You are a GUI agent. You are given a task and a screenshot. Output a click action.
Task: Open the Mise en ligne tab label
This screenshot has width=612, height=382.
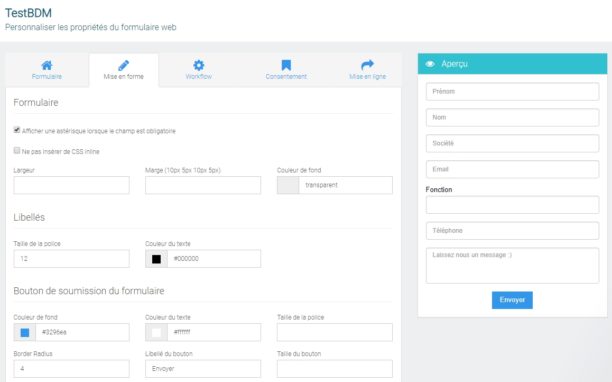click(367, 76)
